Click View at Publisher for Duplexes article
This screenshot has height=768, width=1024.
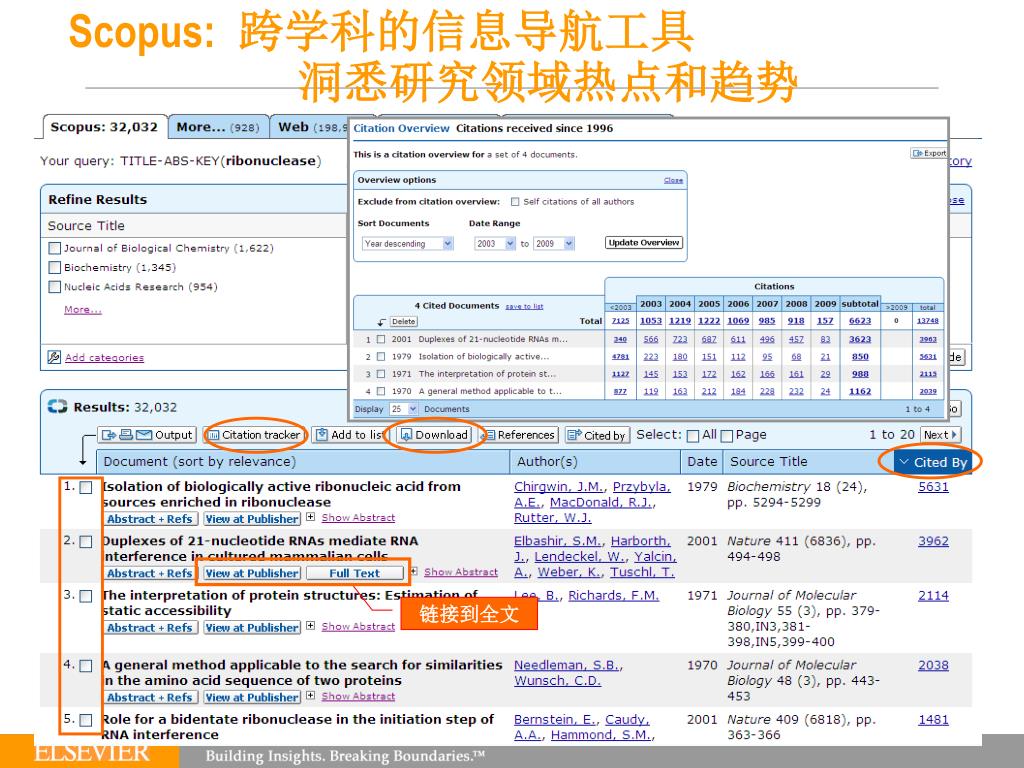(251, 573)
